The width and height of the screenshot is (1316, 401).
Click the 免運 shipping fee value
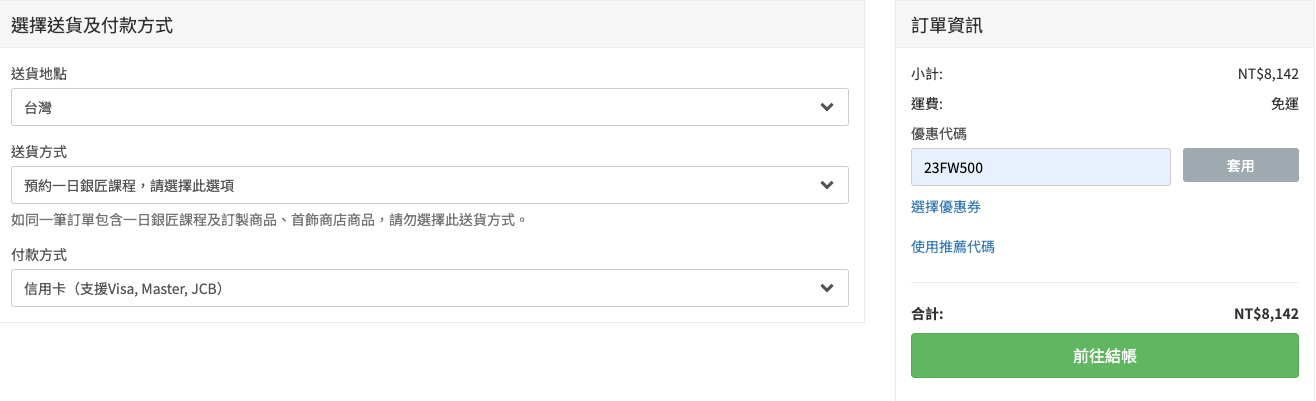pos(1284,103)
